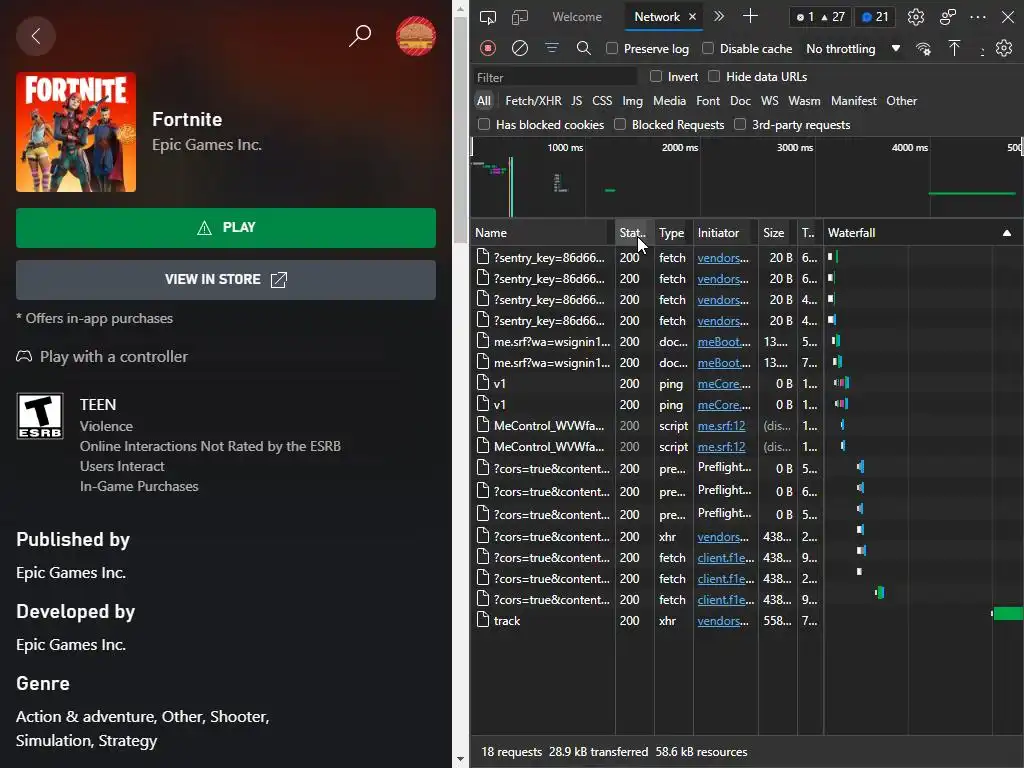Viewport: 1024px width, 768px height.
Task: Enable Disable cache checkbox
Action: (708, 48)
